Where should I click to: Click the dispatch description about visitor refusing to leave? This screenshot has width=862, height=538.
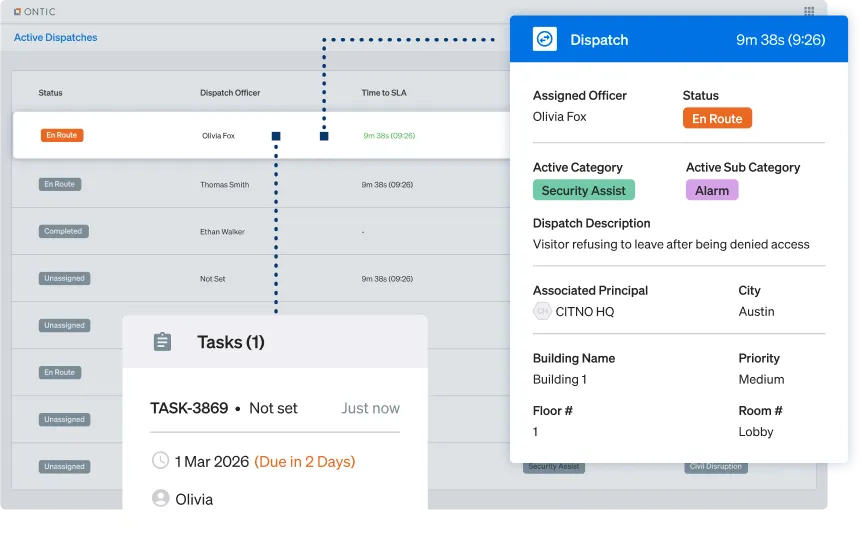pyautogui.click(x=671, y=244)
